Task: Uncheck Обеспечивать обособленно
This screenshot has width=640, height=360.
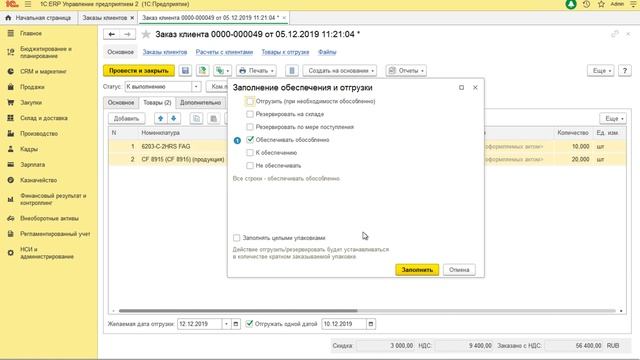Action: tap(250, 140)
